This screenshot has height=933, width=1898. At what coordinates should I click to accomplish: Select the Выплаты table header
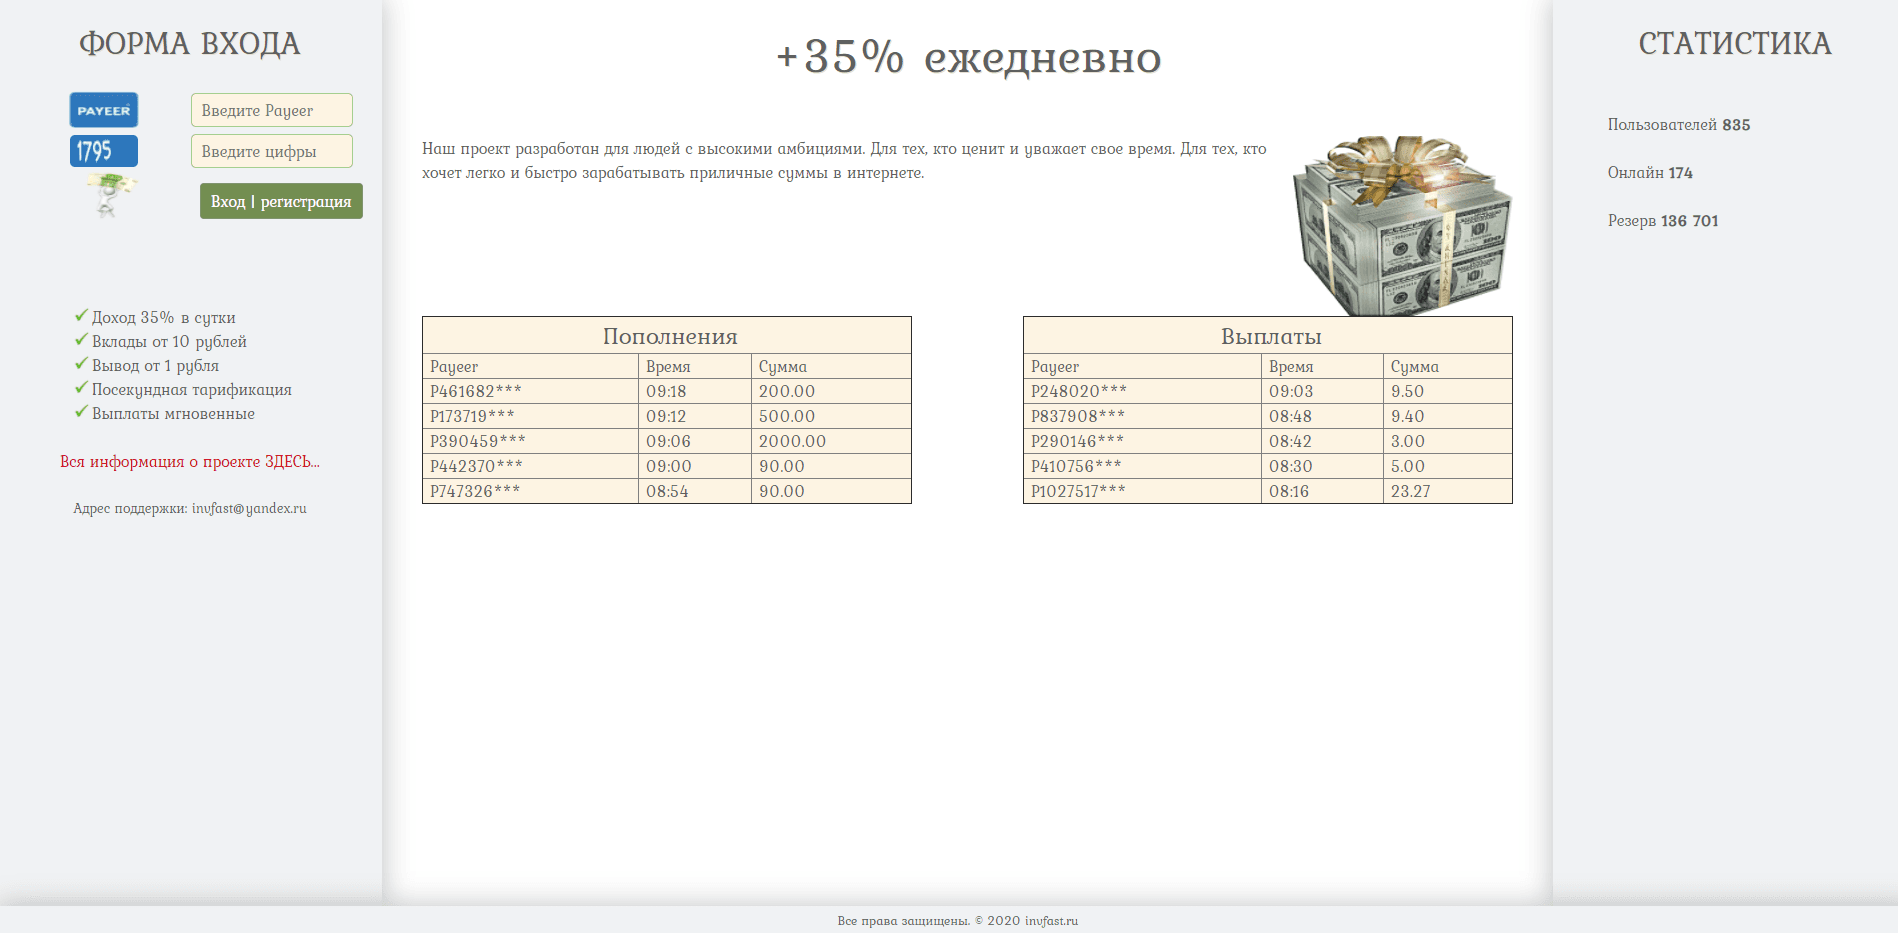click(x=1267, y=336)
